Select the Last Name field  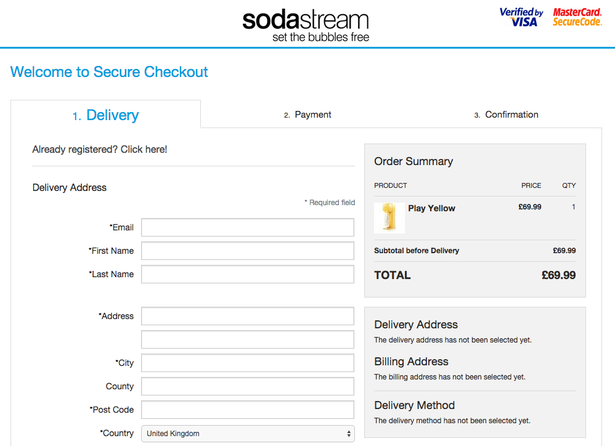pos(248,274)
